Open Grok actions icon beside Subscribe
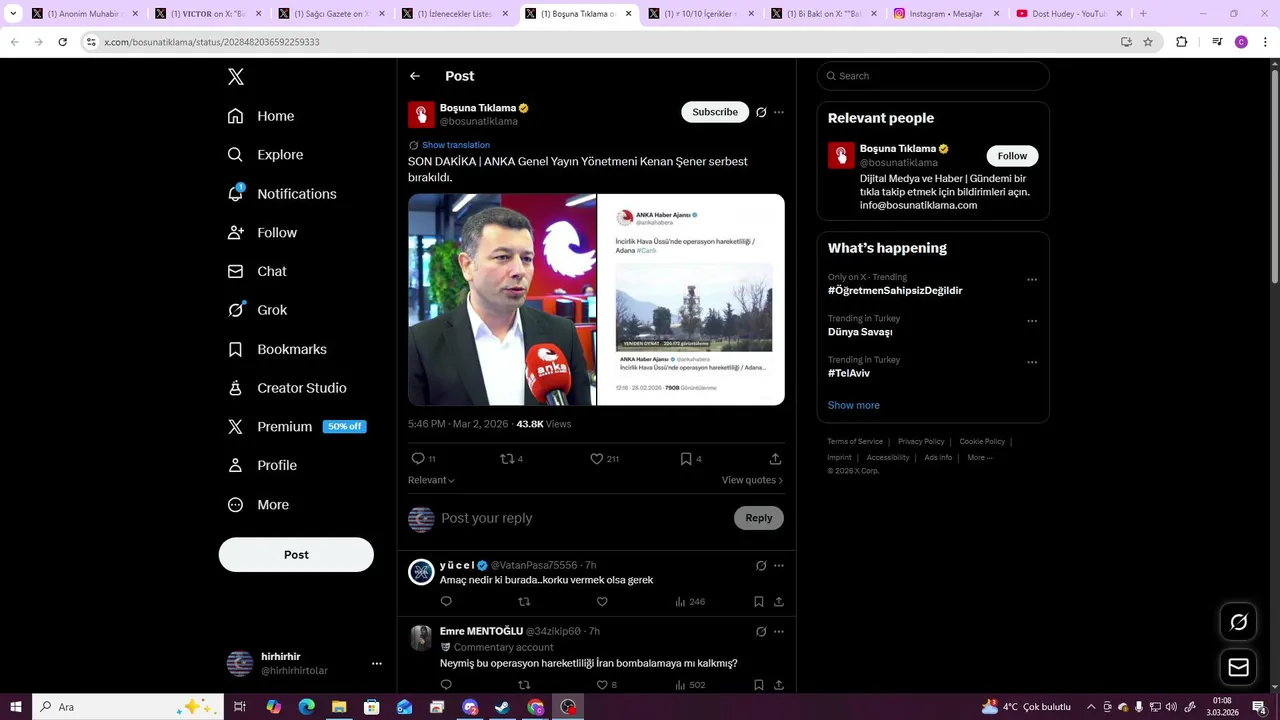This screenshot has width=1280, height=720. point(761,112)
